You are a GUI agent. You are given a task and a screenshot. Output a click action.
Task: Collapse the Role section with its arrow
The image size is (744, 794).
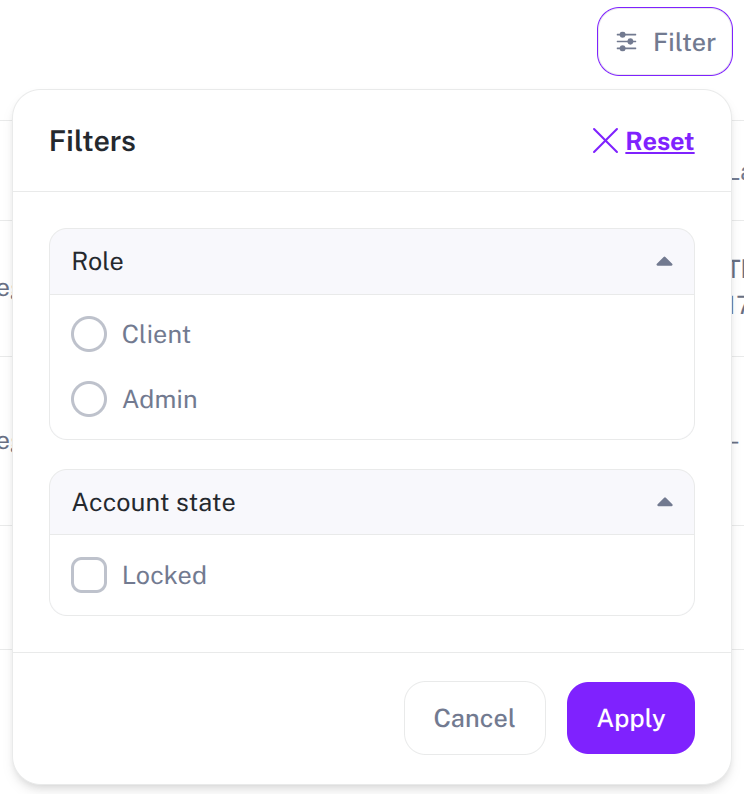pos(664,262)
